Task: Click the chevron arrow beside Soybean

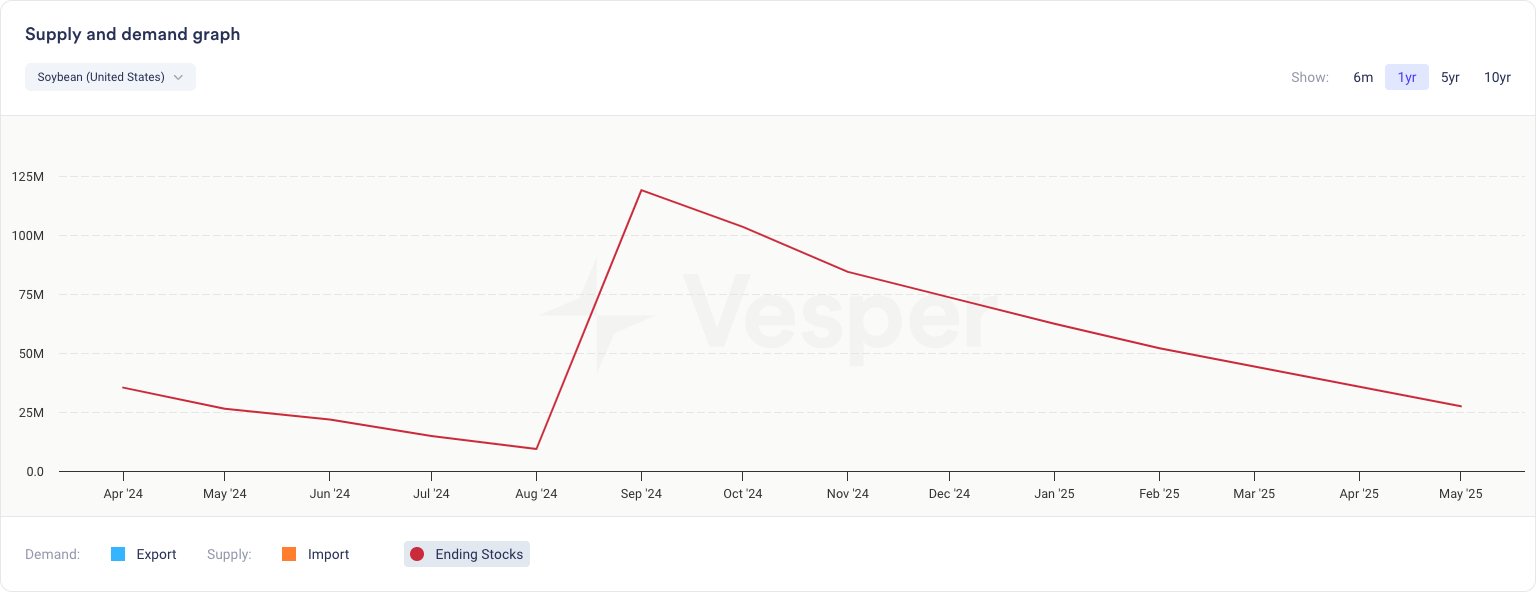Action: point(178,77)
